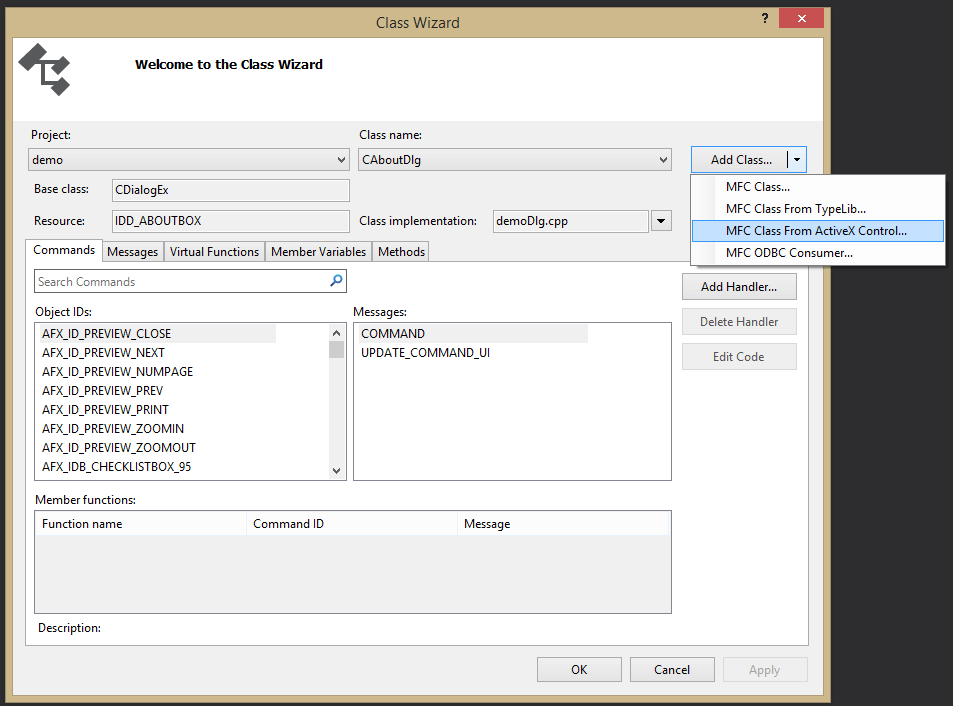Click the search magnifier icon in Search Commands
Image resolution: width=953 pixels, height=706 pixels.
(337, 282)
